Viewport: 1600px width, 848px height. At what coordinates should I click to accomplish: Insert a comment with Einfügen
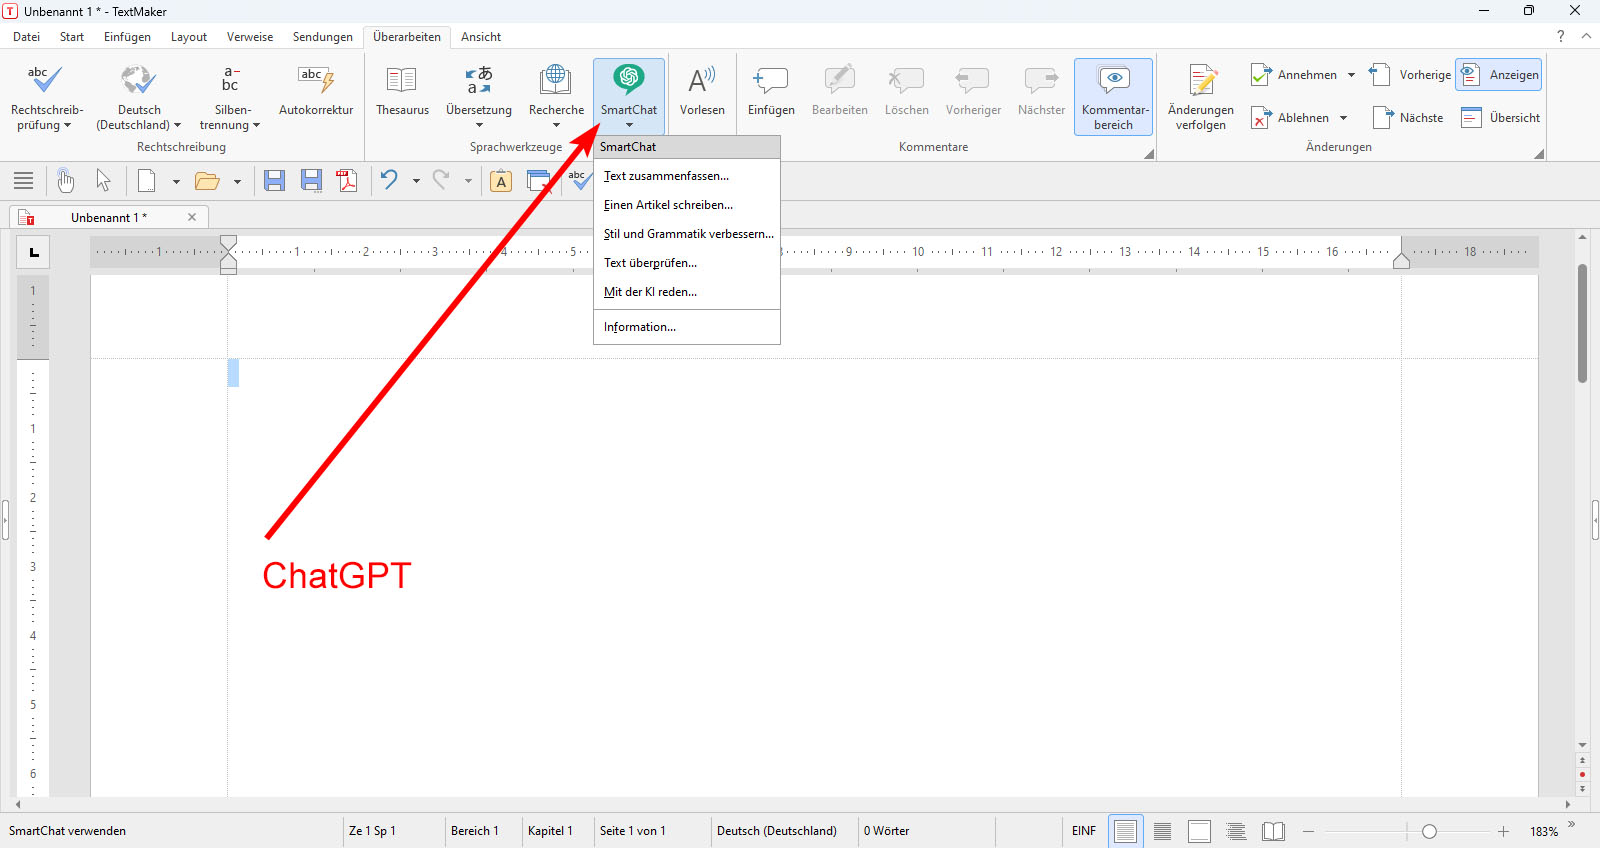click(771, 82)
